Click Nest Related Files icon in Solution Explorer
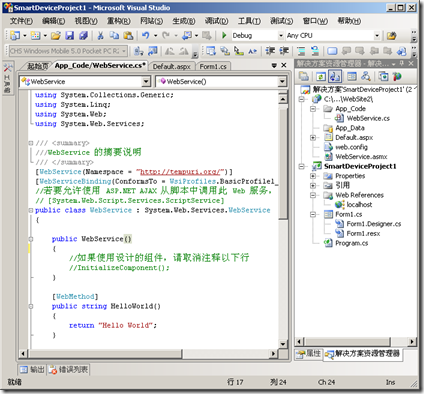The height and width of the screenshot is (394, 424). pos(335,76)
